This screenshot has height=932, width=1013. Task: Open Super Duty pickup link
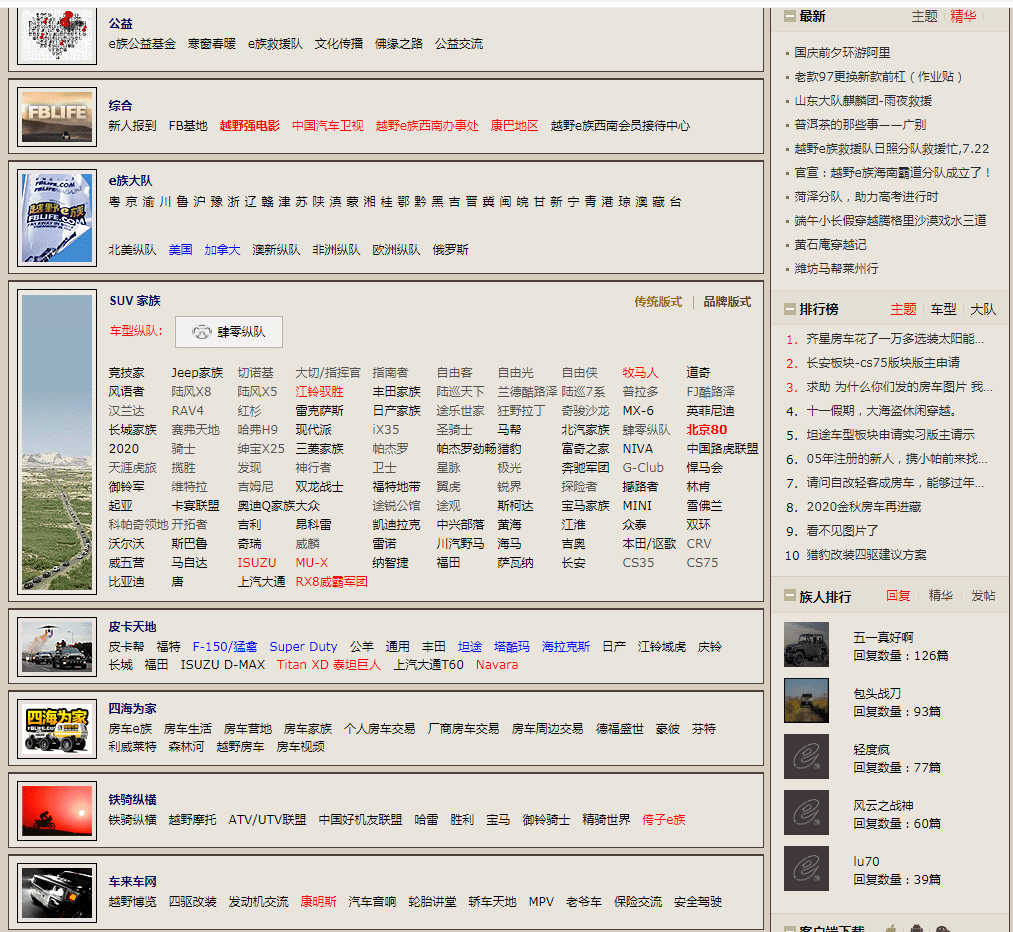(303, 647)
